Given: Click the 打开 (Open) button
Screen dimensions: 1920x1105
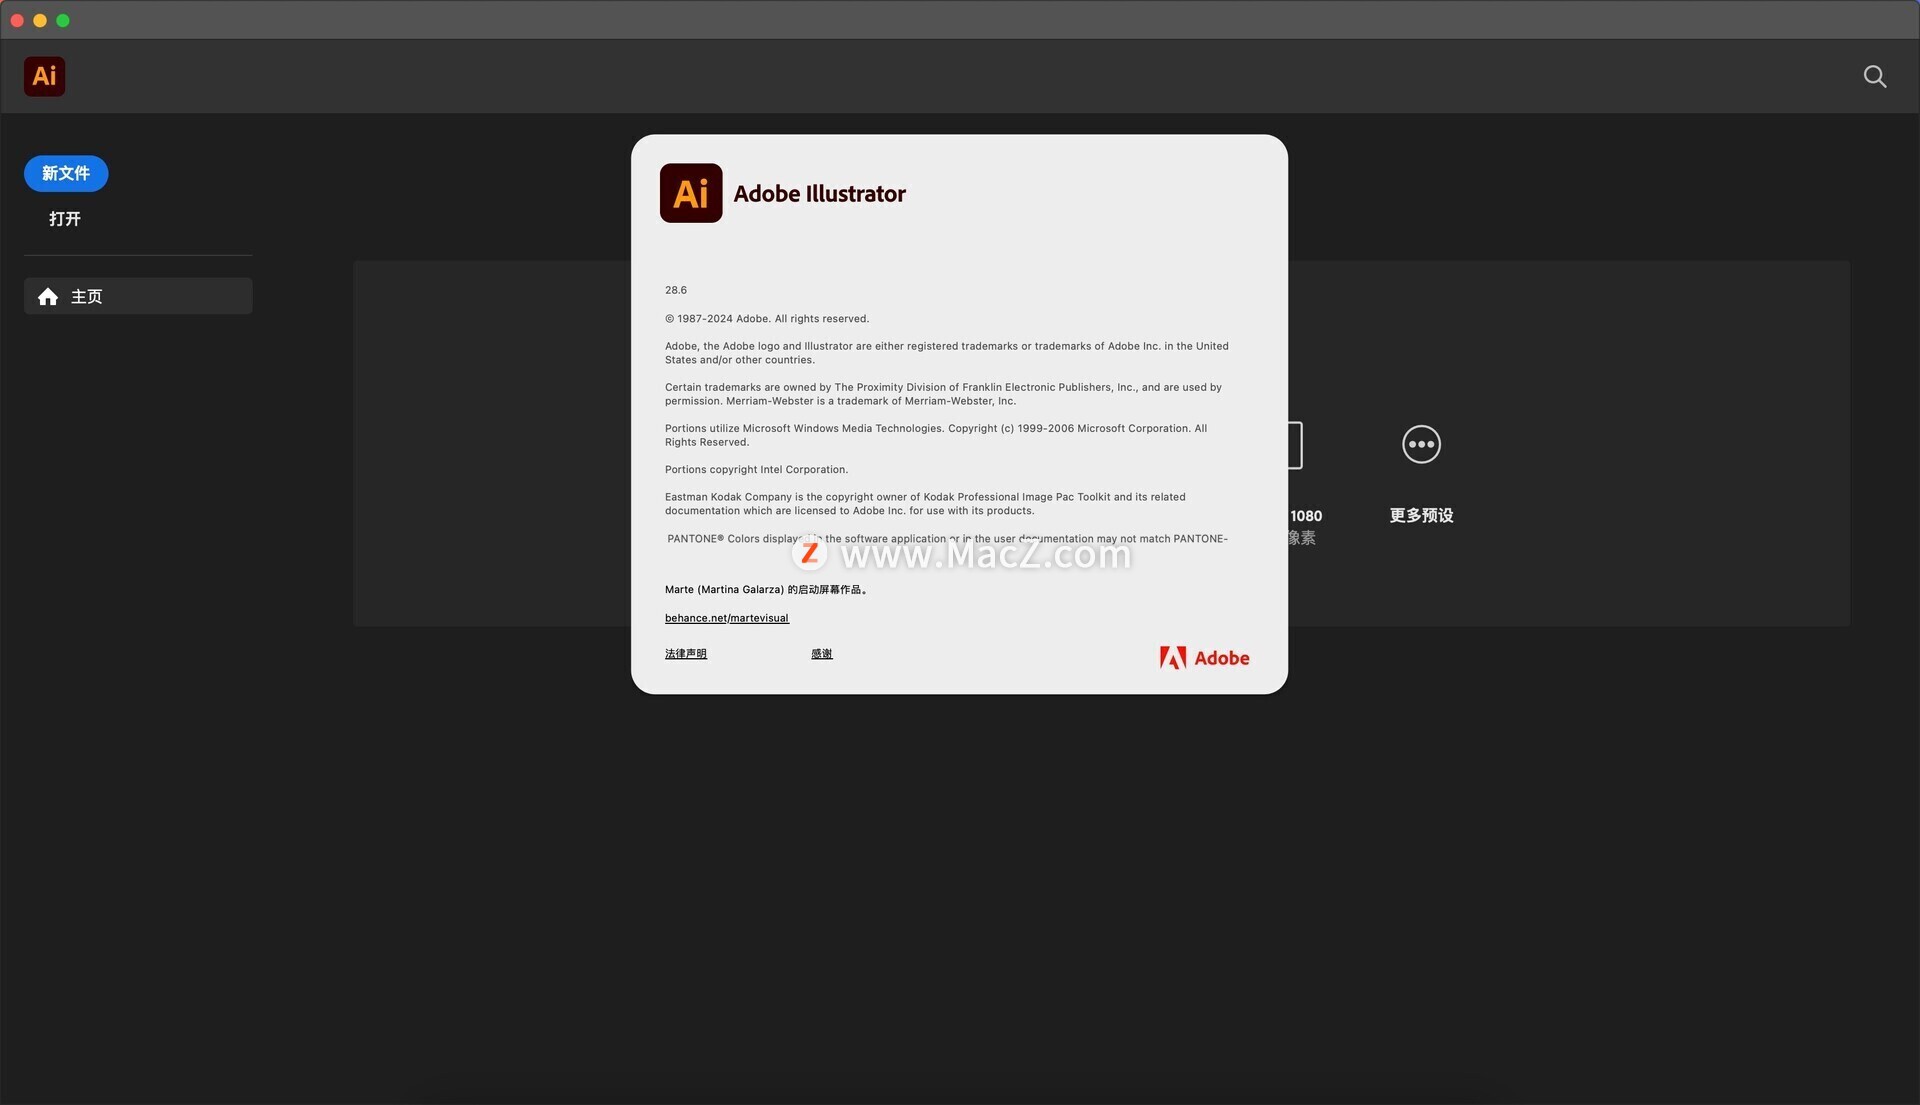Looking at the screenshot, I should point(65,219).
